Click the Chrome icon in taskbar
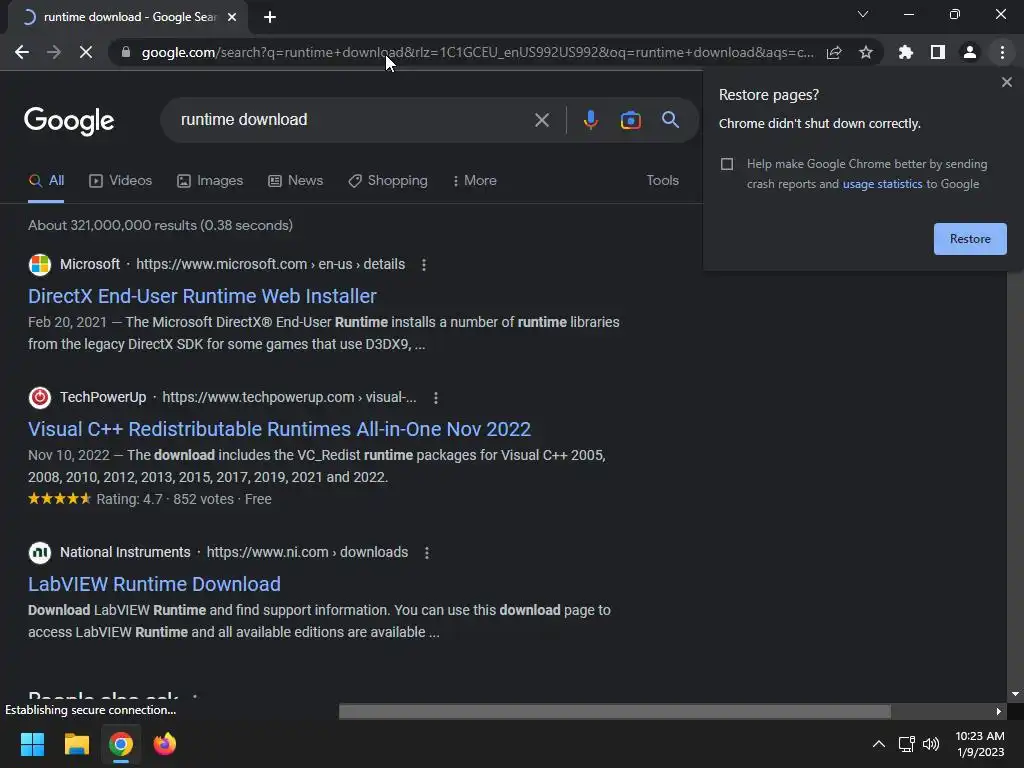 121,744
